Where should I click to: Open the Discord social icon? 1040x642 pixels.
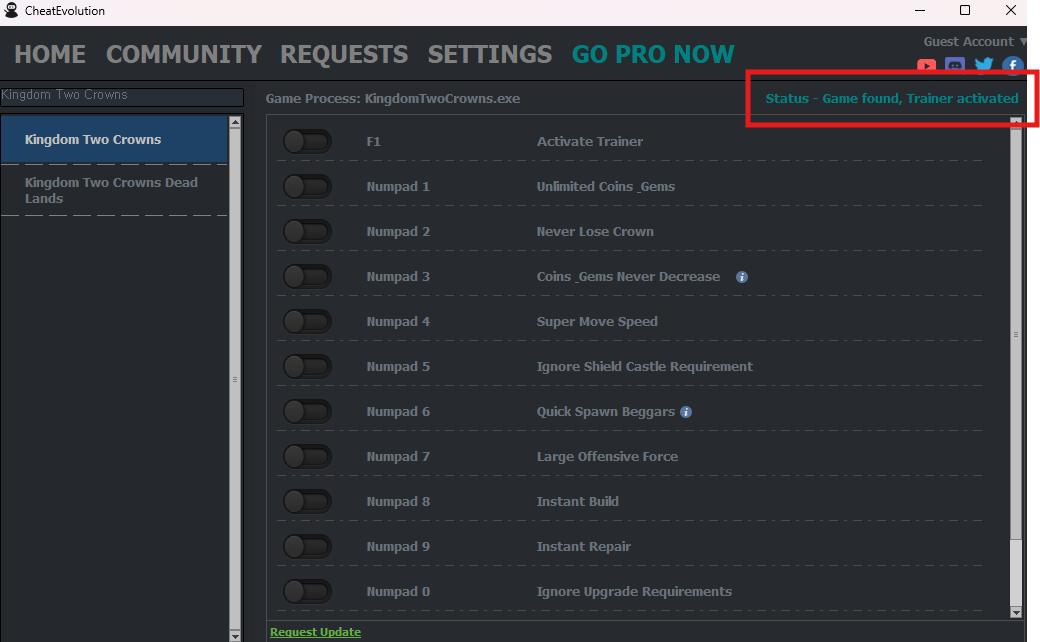(955, 66)
